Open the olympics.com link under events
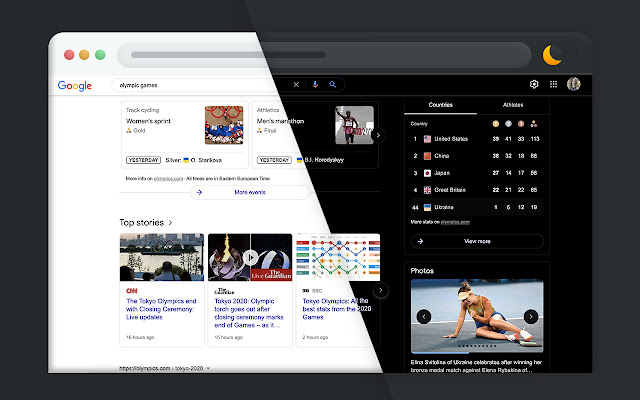The width and height of the screenshot is (640, 400). pyautogui.click(x=168, y=179)
